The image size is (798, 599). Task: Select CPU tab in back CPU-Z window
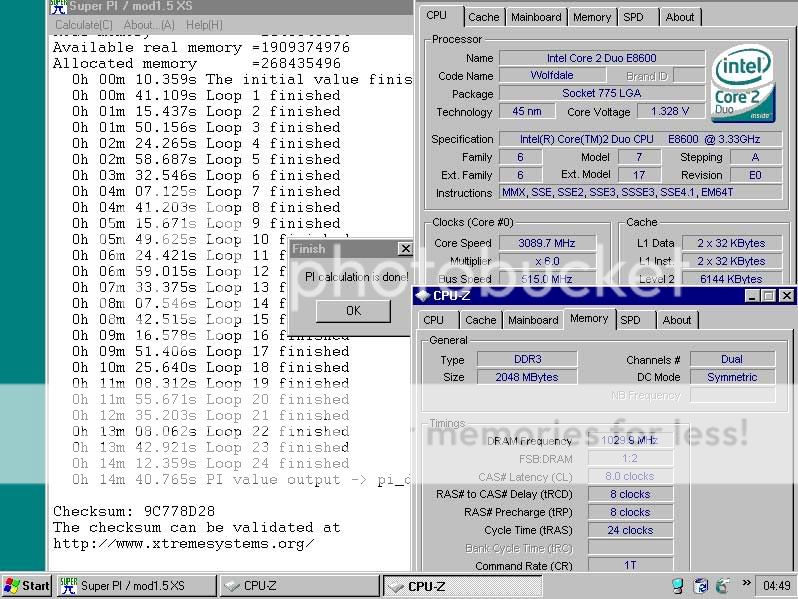coord(437,16)
